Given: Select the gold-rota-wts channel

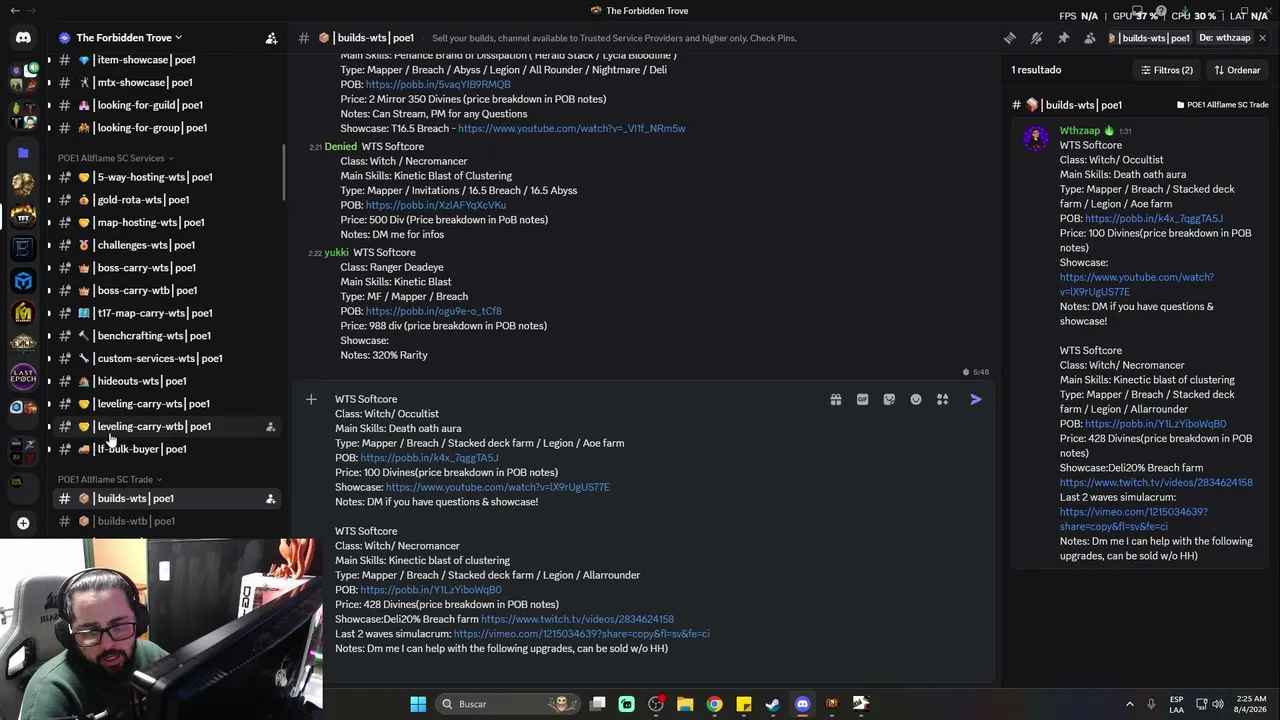Looking at the screenshot, I should tap(164, 200).
